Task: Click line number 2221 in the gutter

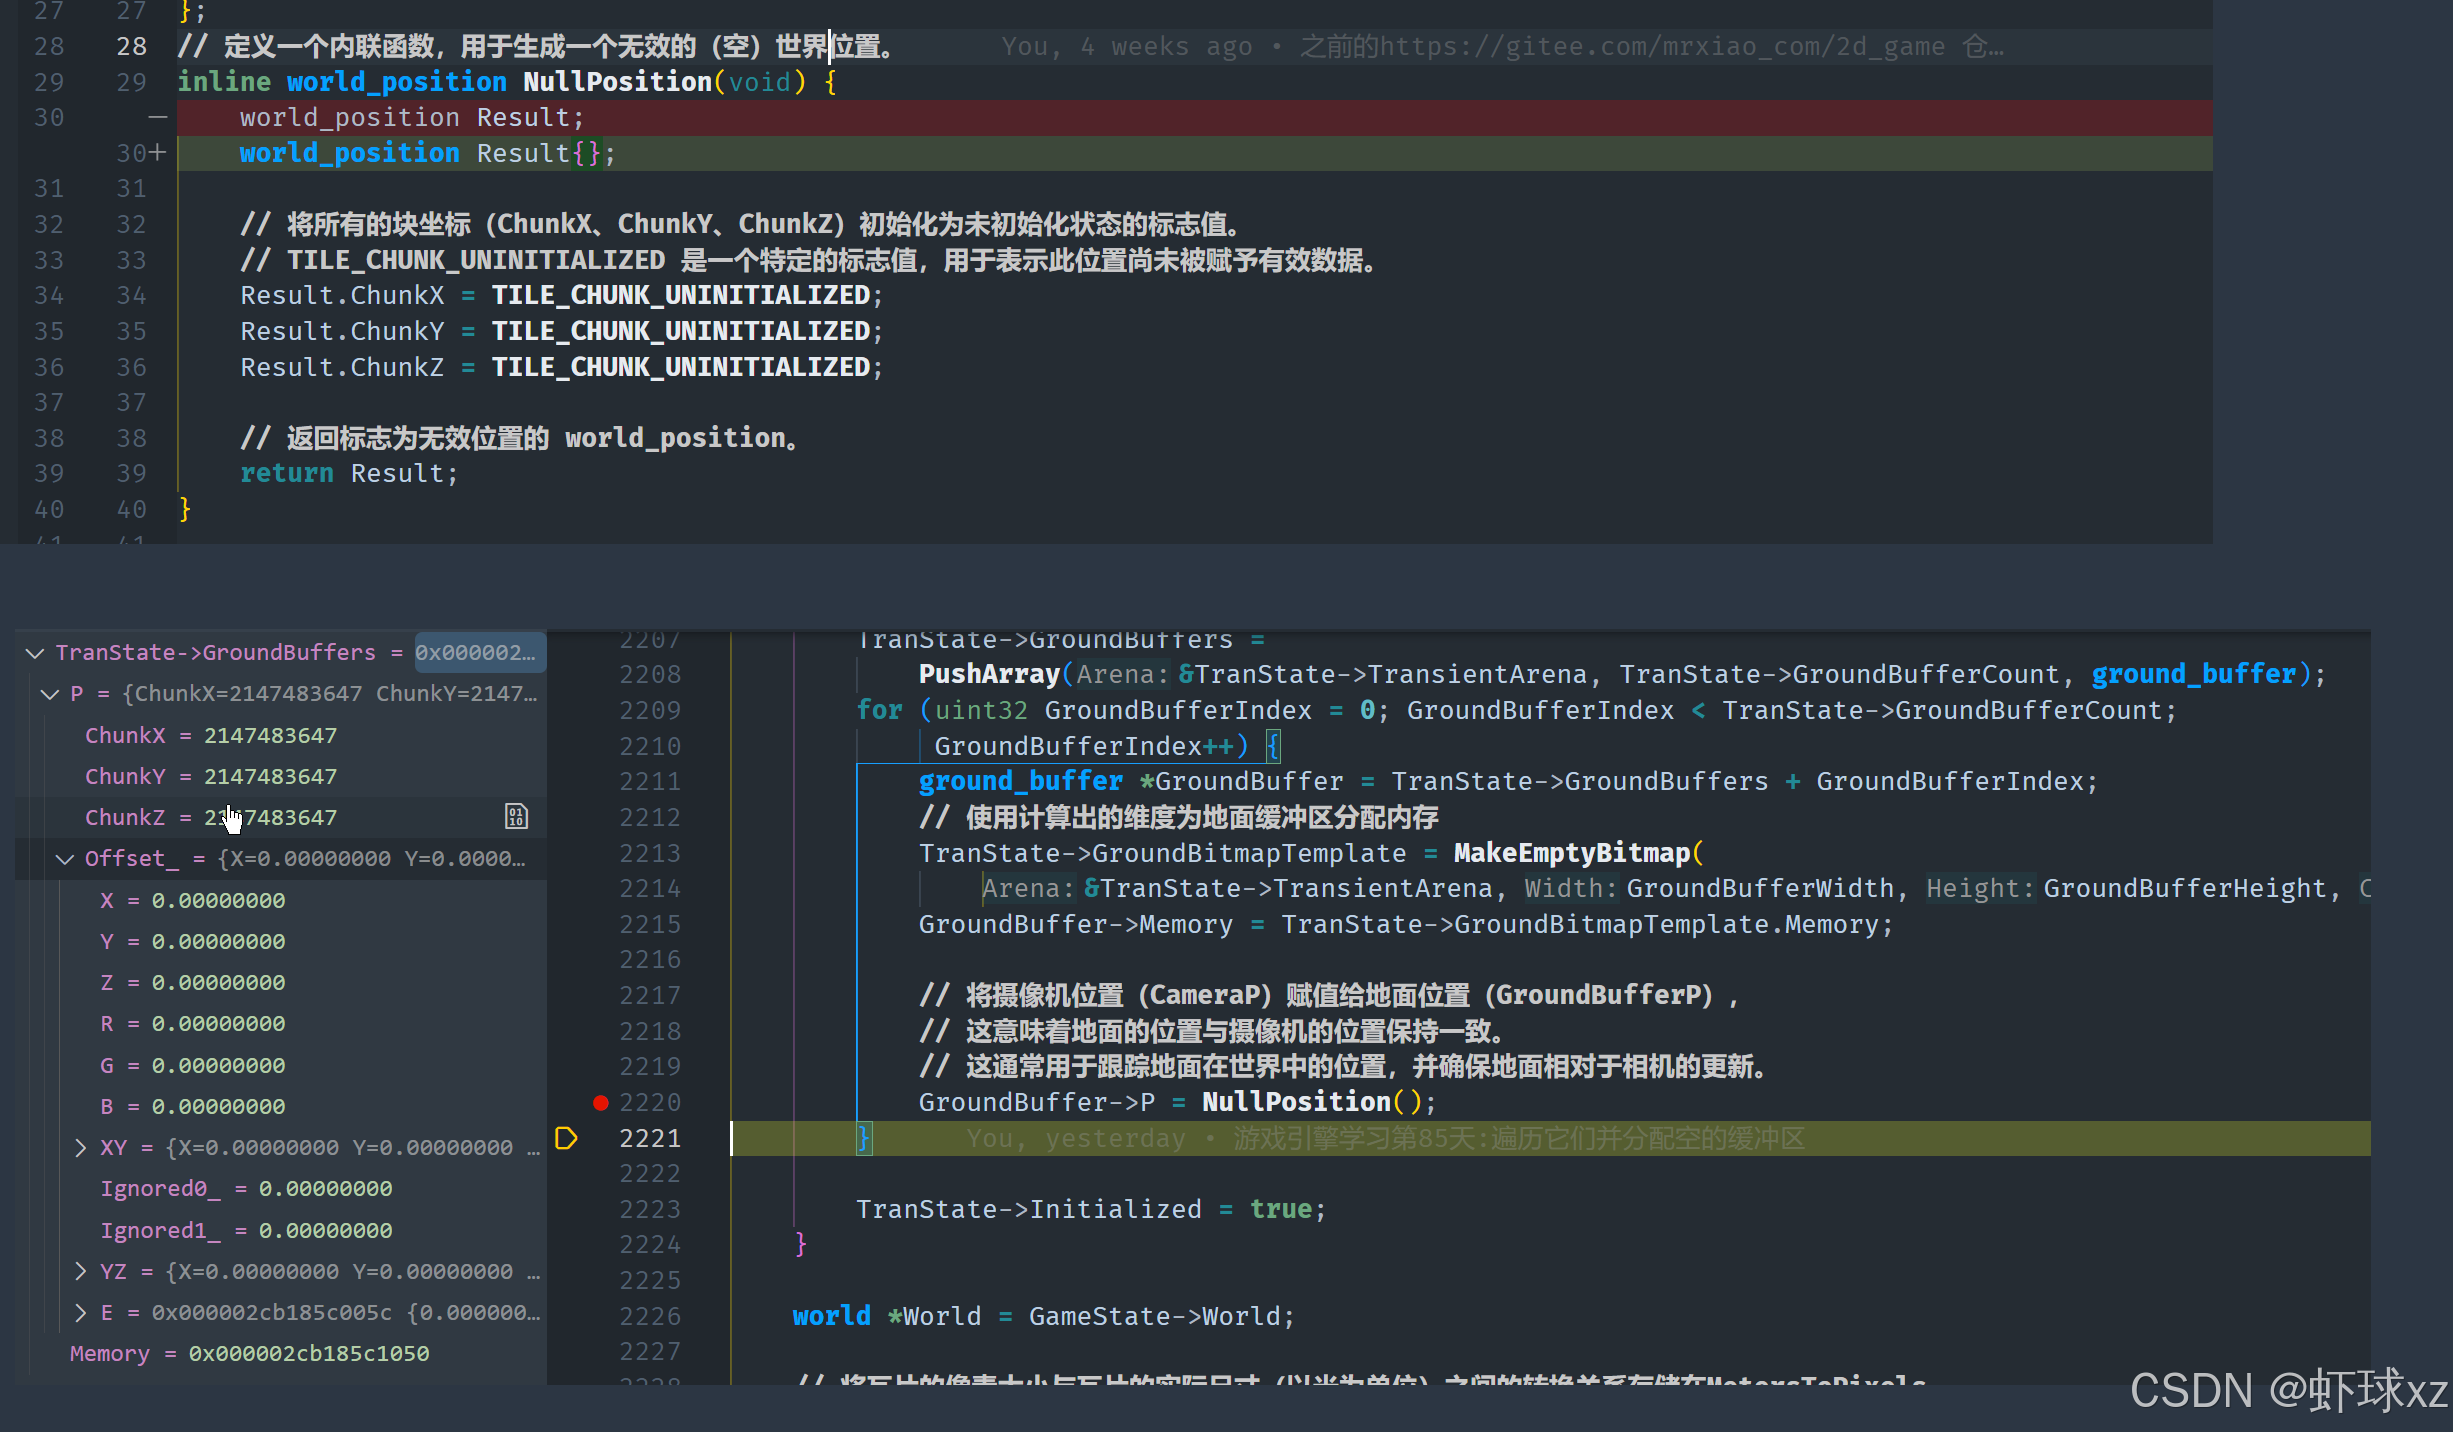Action: pos(650,1139)
